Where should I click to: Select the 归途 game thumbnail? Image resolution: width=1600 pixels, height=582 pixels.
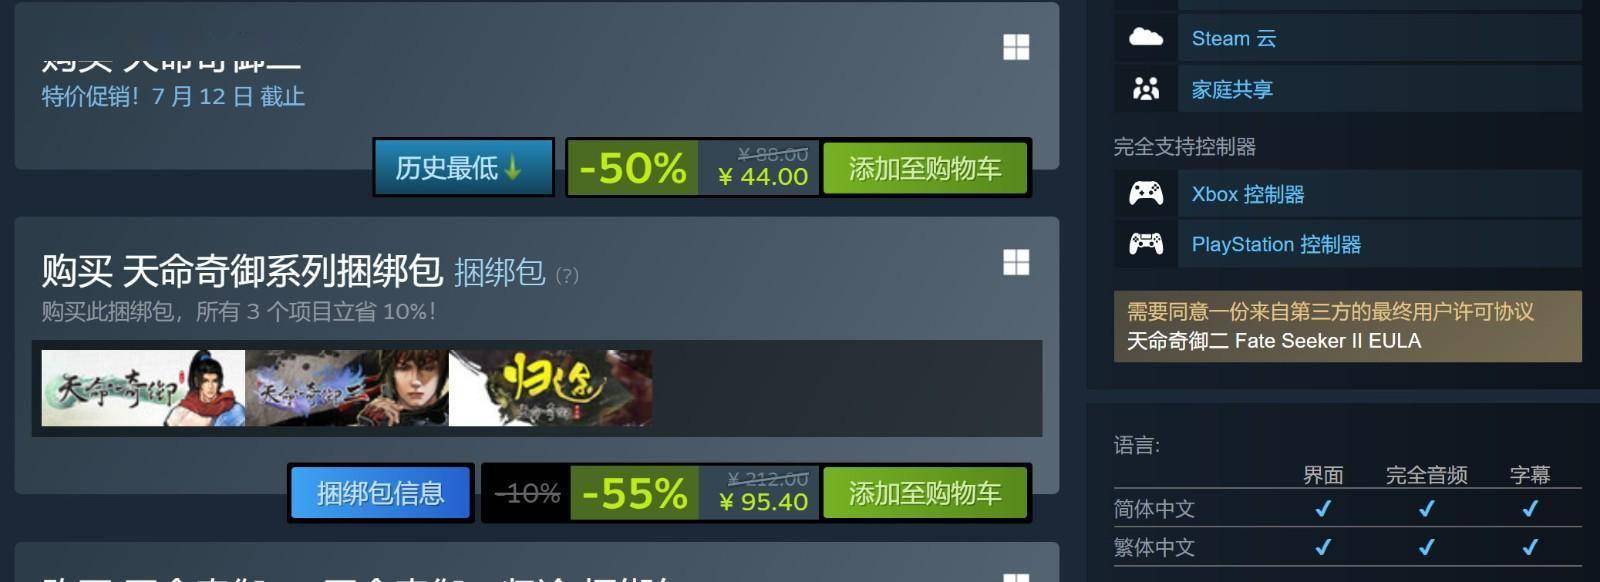pyautogui.click(x=550, y=388)
